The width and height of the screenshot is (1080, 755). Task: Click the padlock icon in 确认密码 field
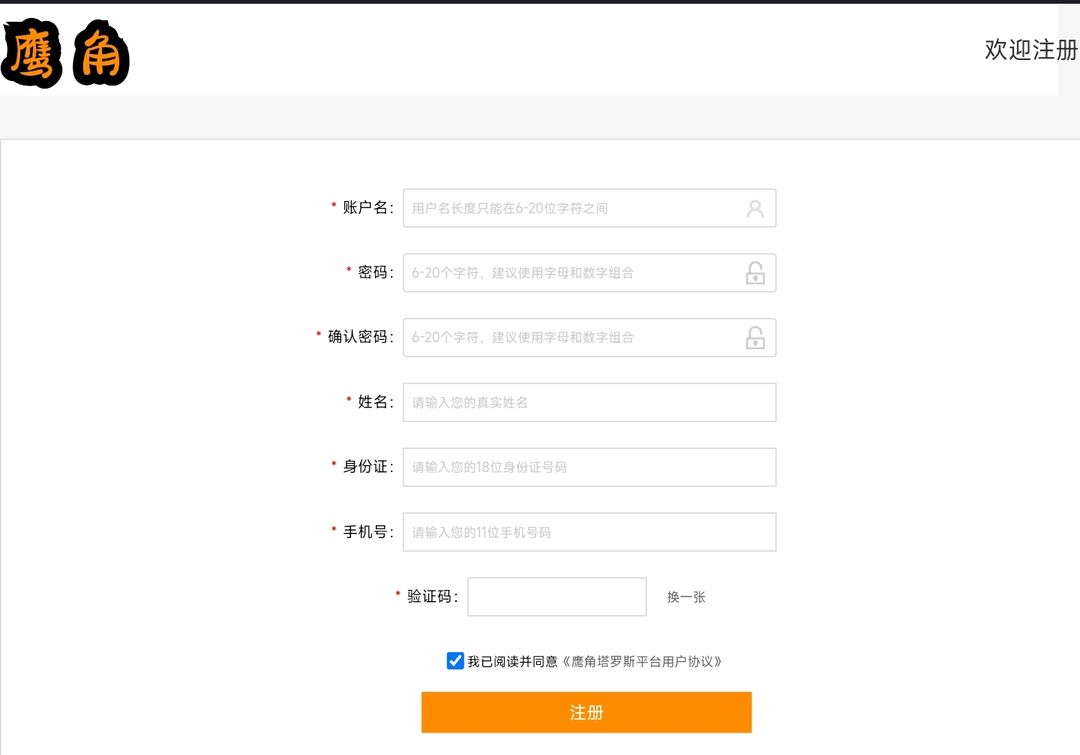(x=755, y=338)
